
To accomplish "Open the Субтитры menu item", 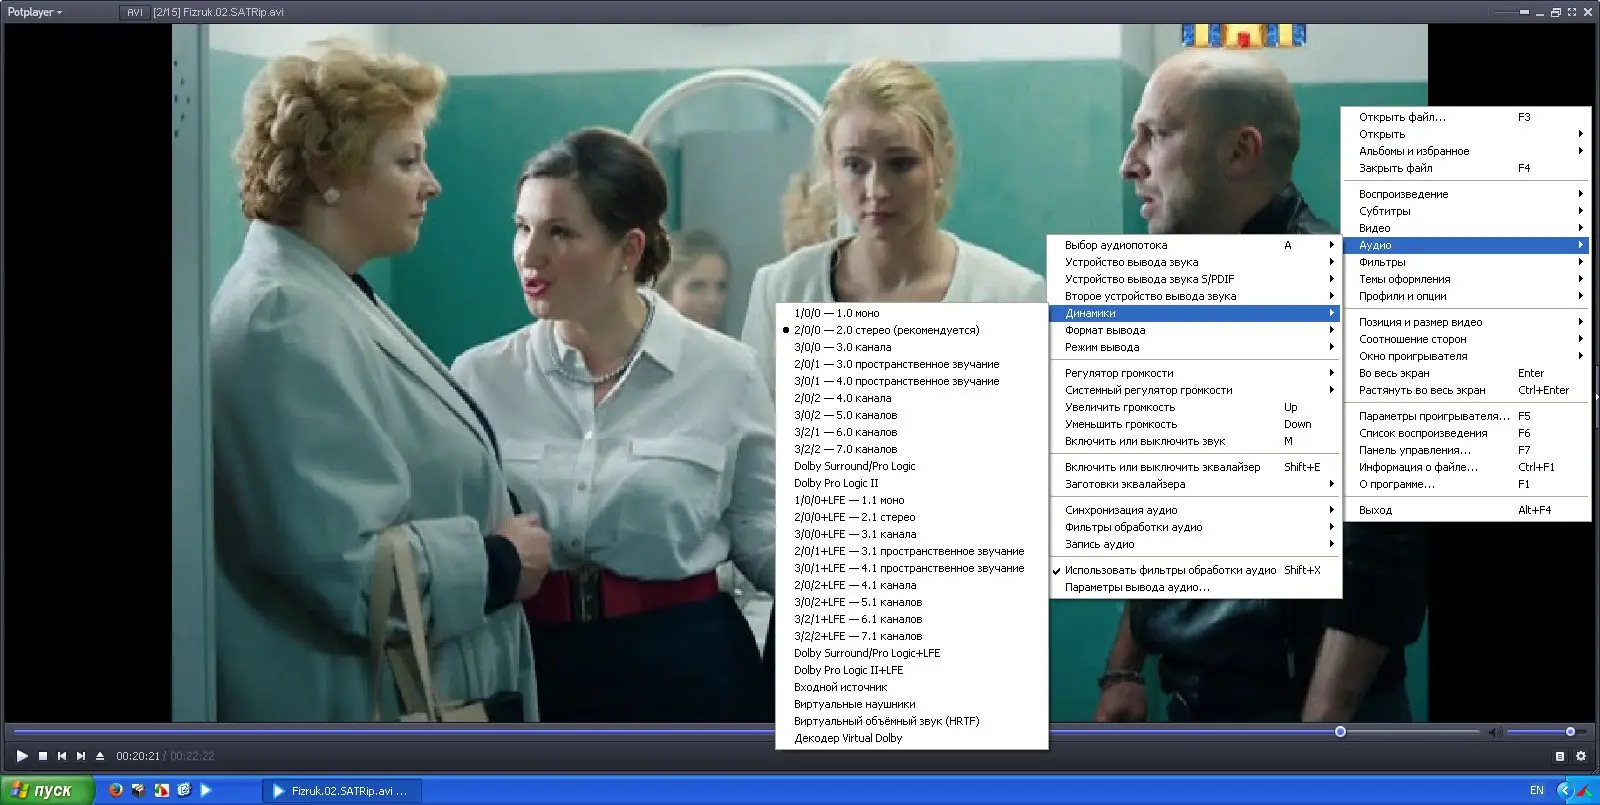I will pyautogui.click(x=1465, y=211).
